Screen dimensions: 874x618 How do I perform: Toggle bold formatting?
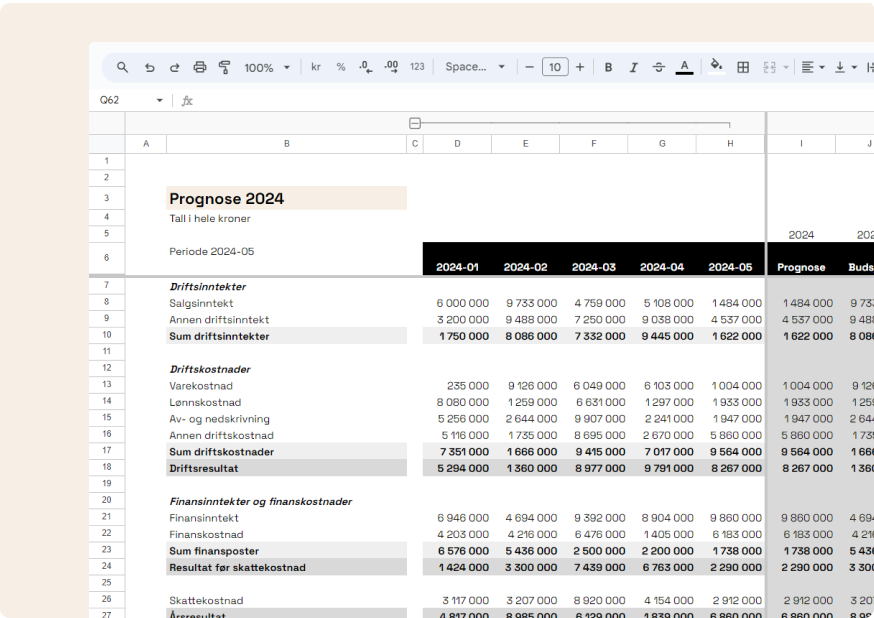point(608,67)
